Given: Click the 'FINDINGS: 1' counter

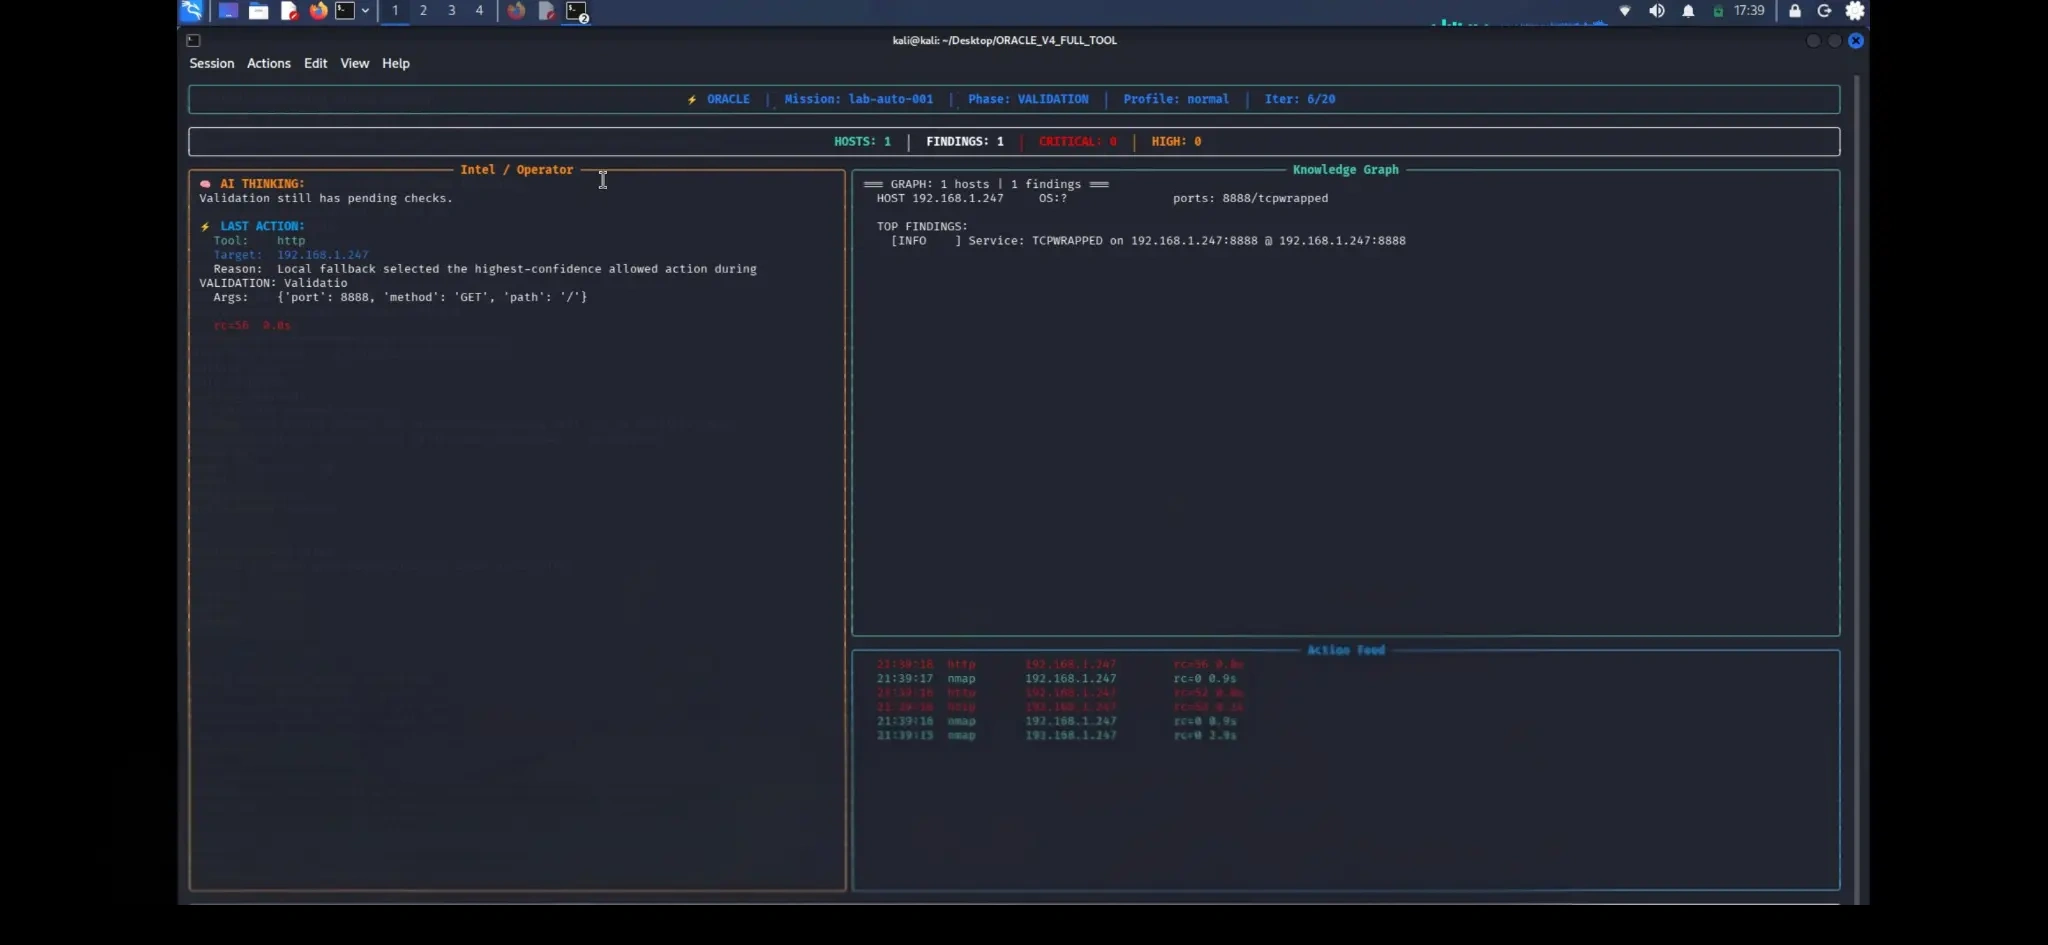Looking at the screenshot, I should click(965, 141).
